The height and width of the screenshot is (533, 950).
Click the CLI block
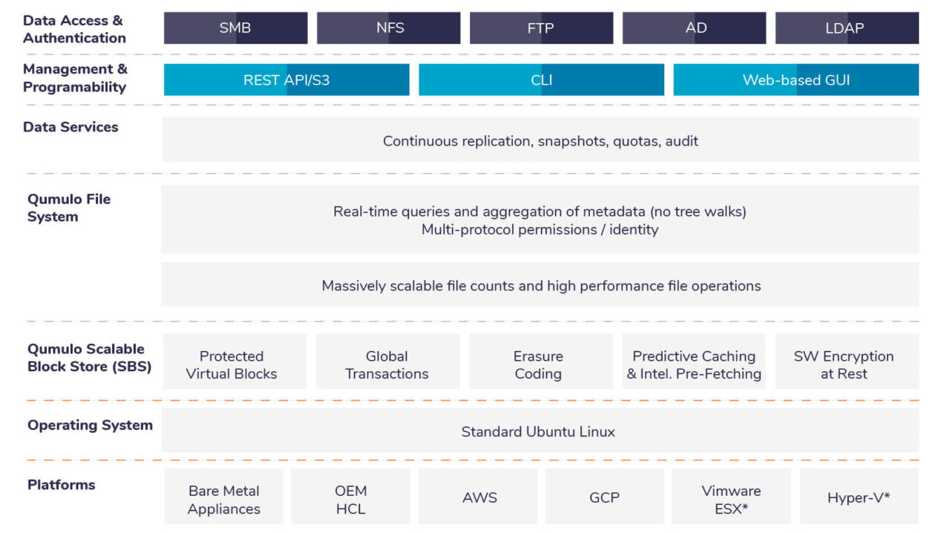(541, 80)
